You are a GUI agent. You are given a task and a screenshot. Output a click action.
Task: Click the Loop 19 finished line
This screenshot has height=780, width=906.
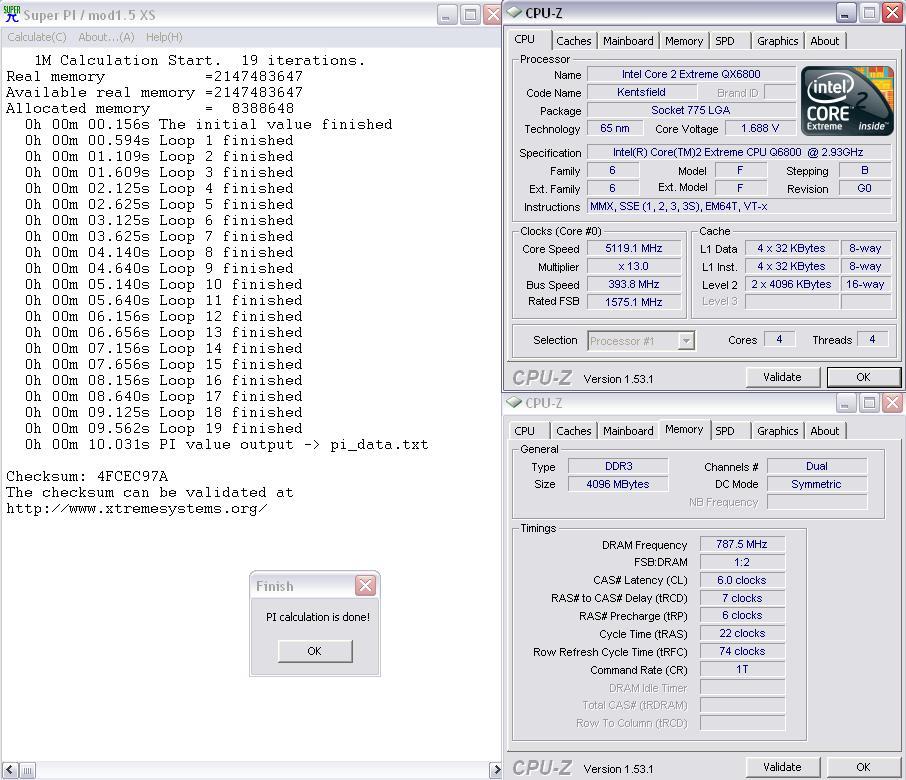tap(164, 429)
